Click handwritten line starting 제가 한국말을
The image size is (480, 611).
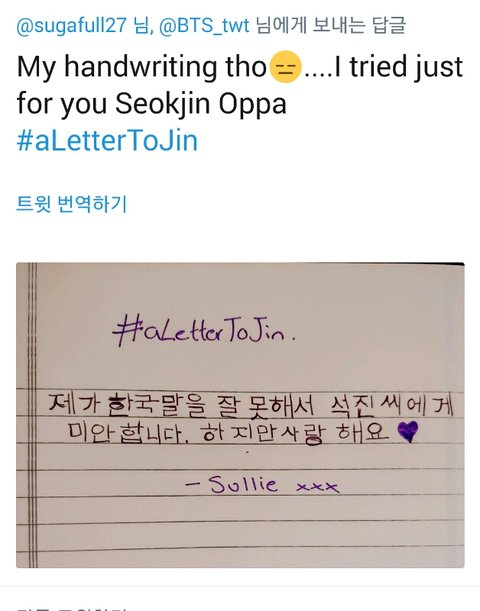click(x=251, y=405)
